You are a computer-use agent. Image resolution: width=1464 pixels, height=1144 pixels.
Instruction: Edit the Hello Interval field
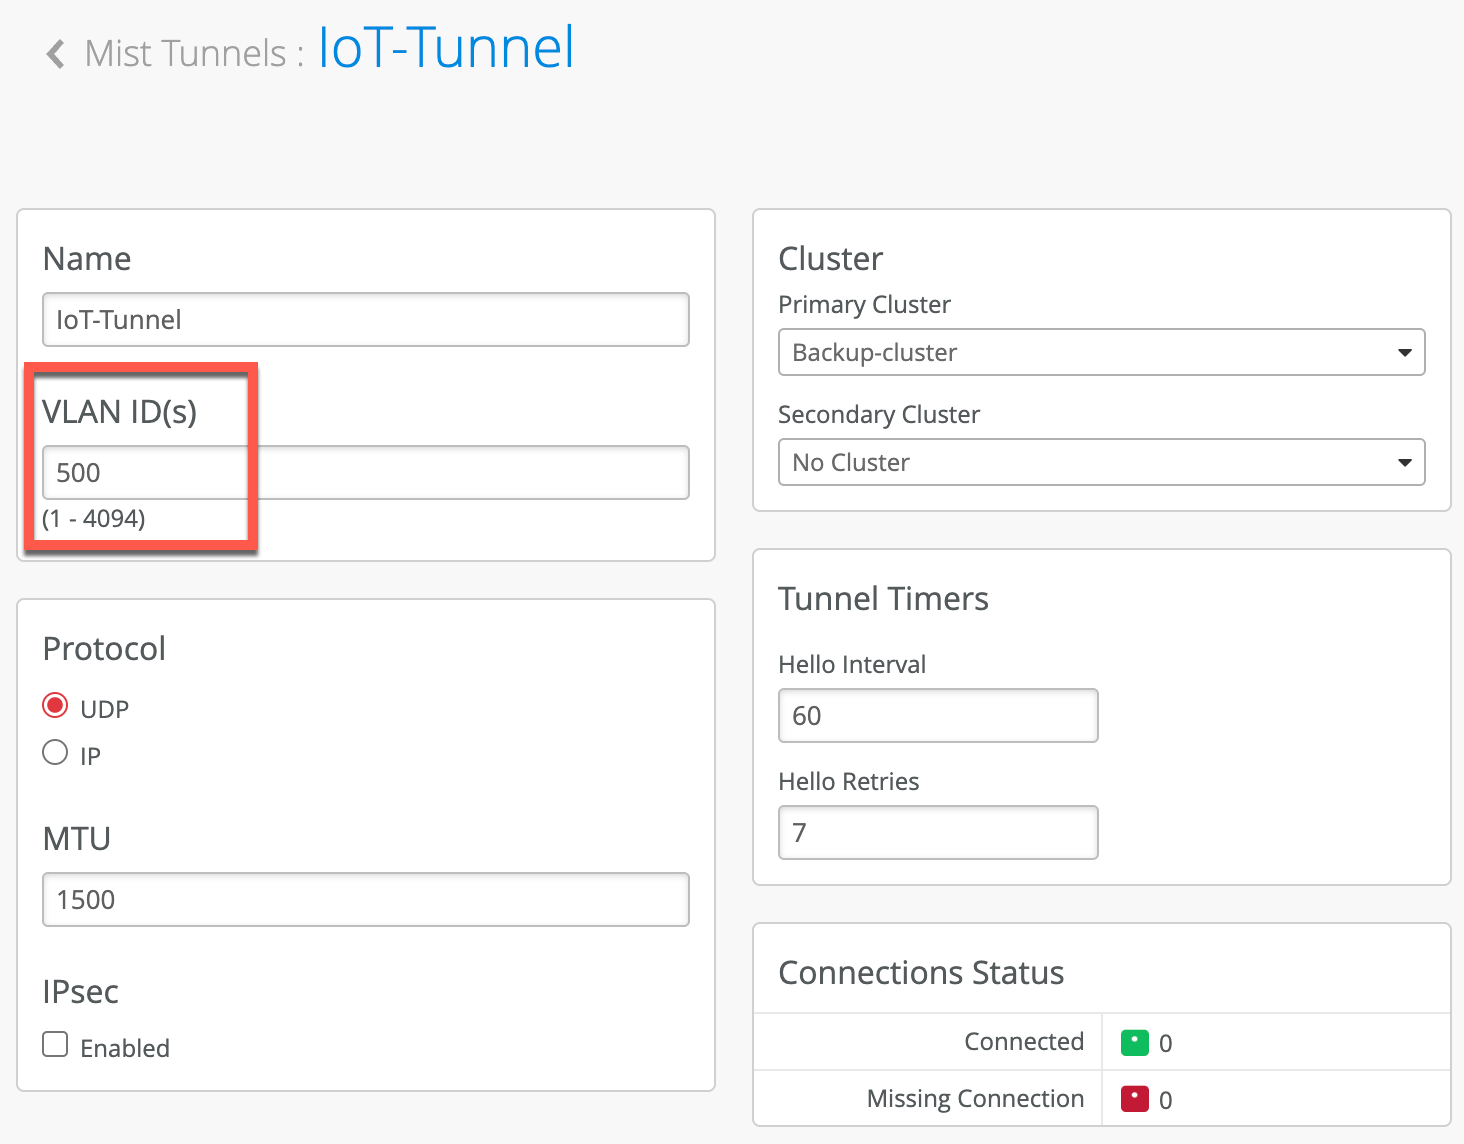coord(937,716)
